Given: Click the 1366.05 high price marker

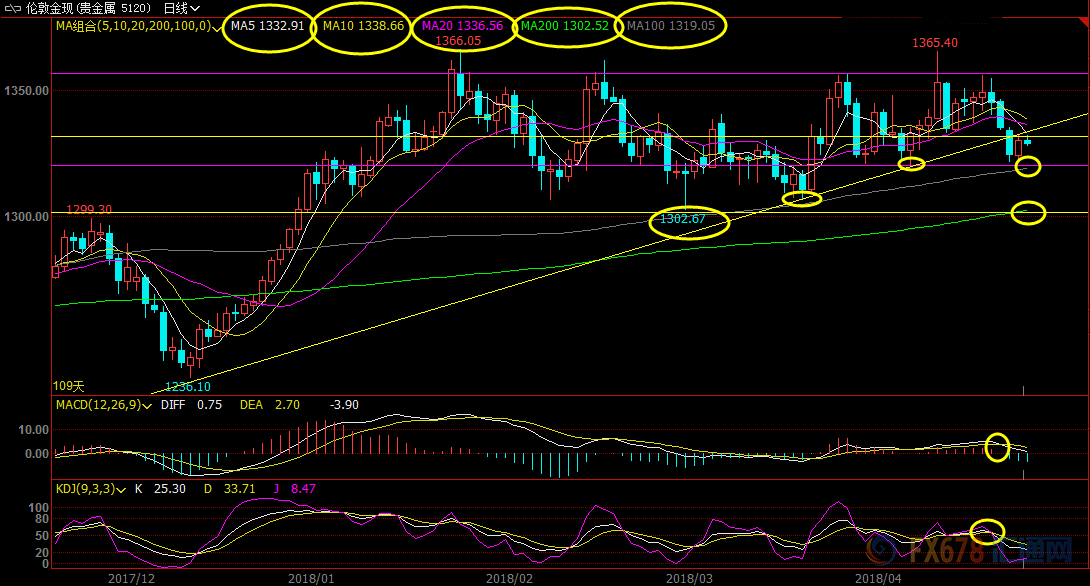Looking at the screenshot, I should [458, 41].
